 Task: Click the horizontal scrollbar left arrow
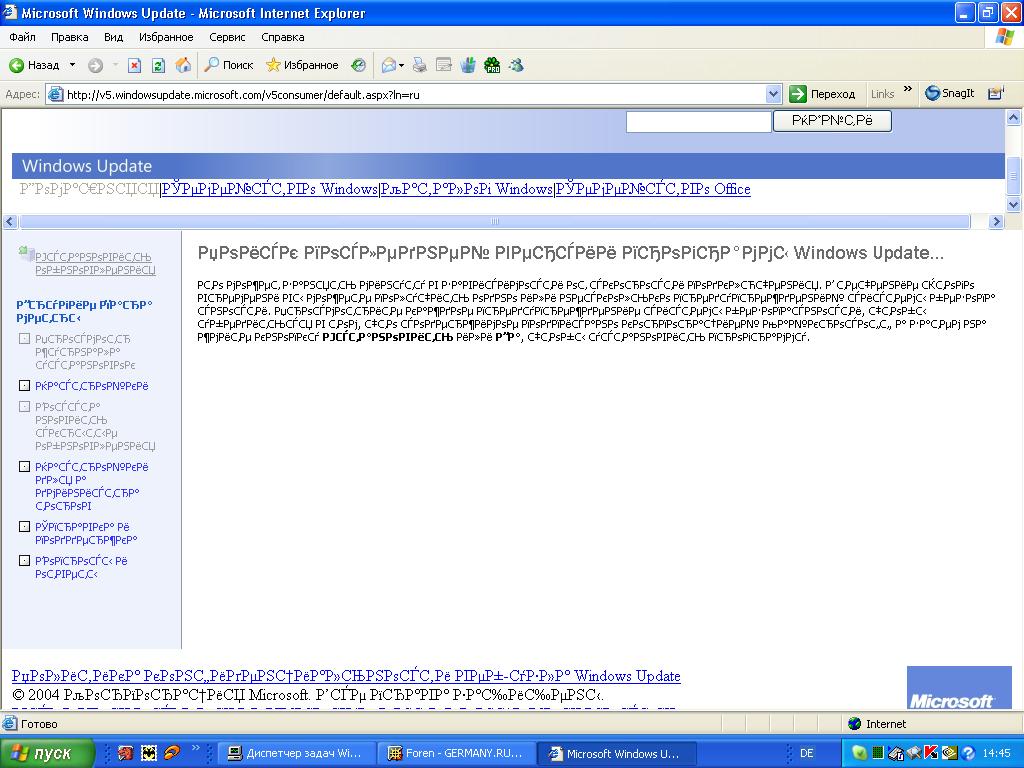[10, 221]
